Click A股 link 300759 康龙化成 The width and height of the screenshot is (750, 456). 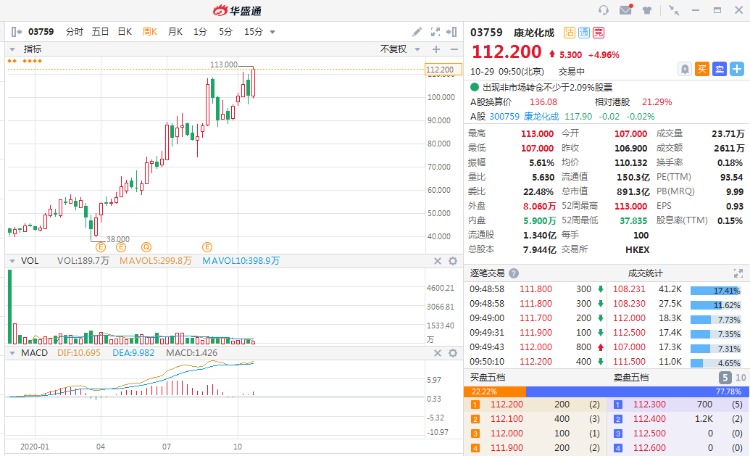pyautogui.click(x=524, y=116)
